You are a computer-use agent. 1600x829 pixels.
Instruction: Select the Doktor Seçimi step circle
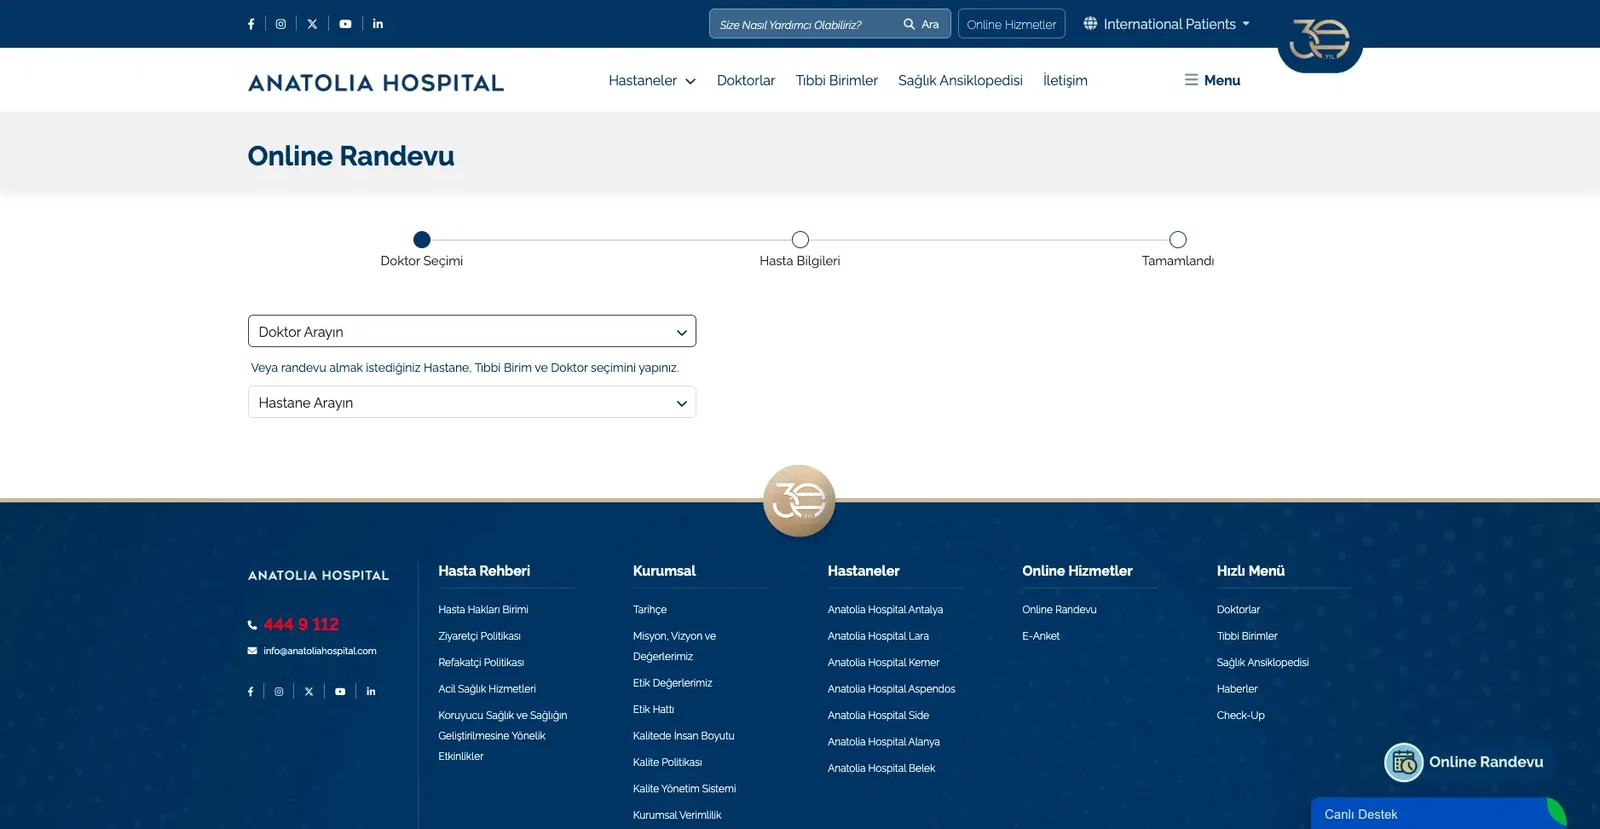pos(422,240)
